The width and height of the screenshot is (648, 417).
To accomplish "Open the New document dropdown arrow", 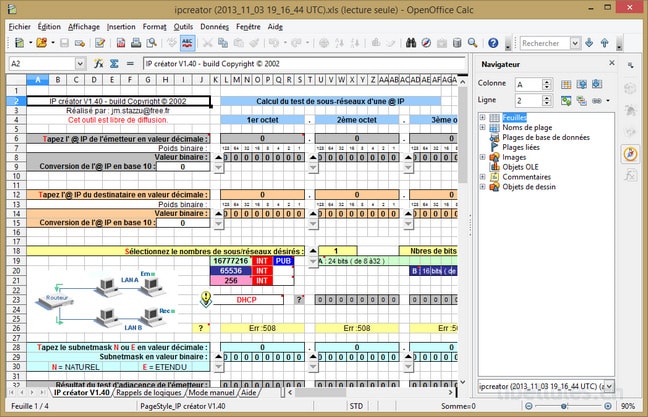I will click(x=31, y=43).
